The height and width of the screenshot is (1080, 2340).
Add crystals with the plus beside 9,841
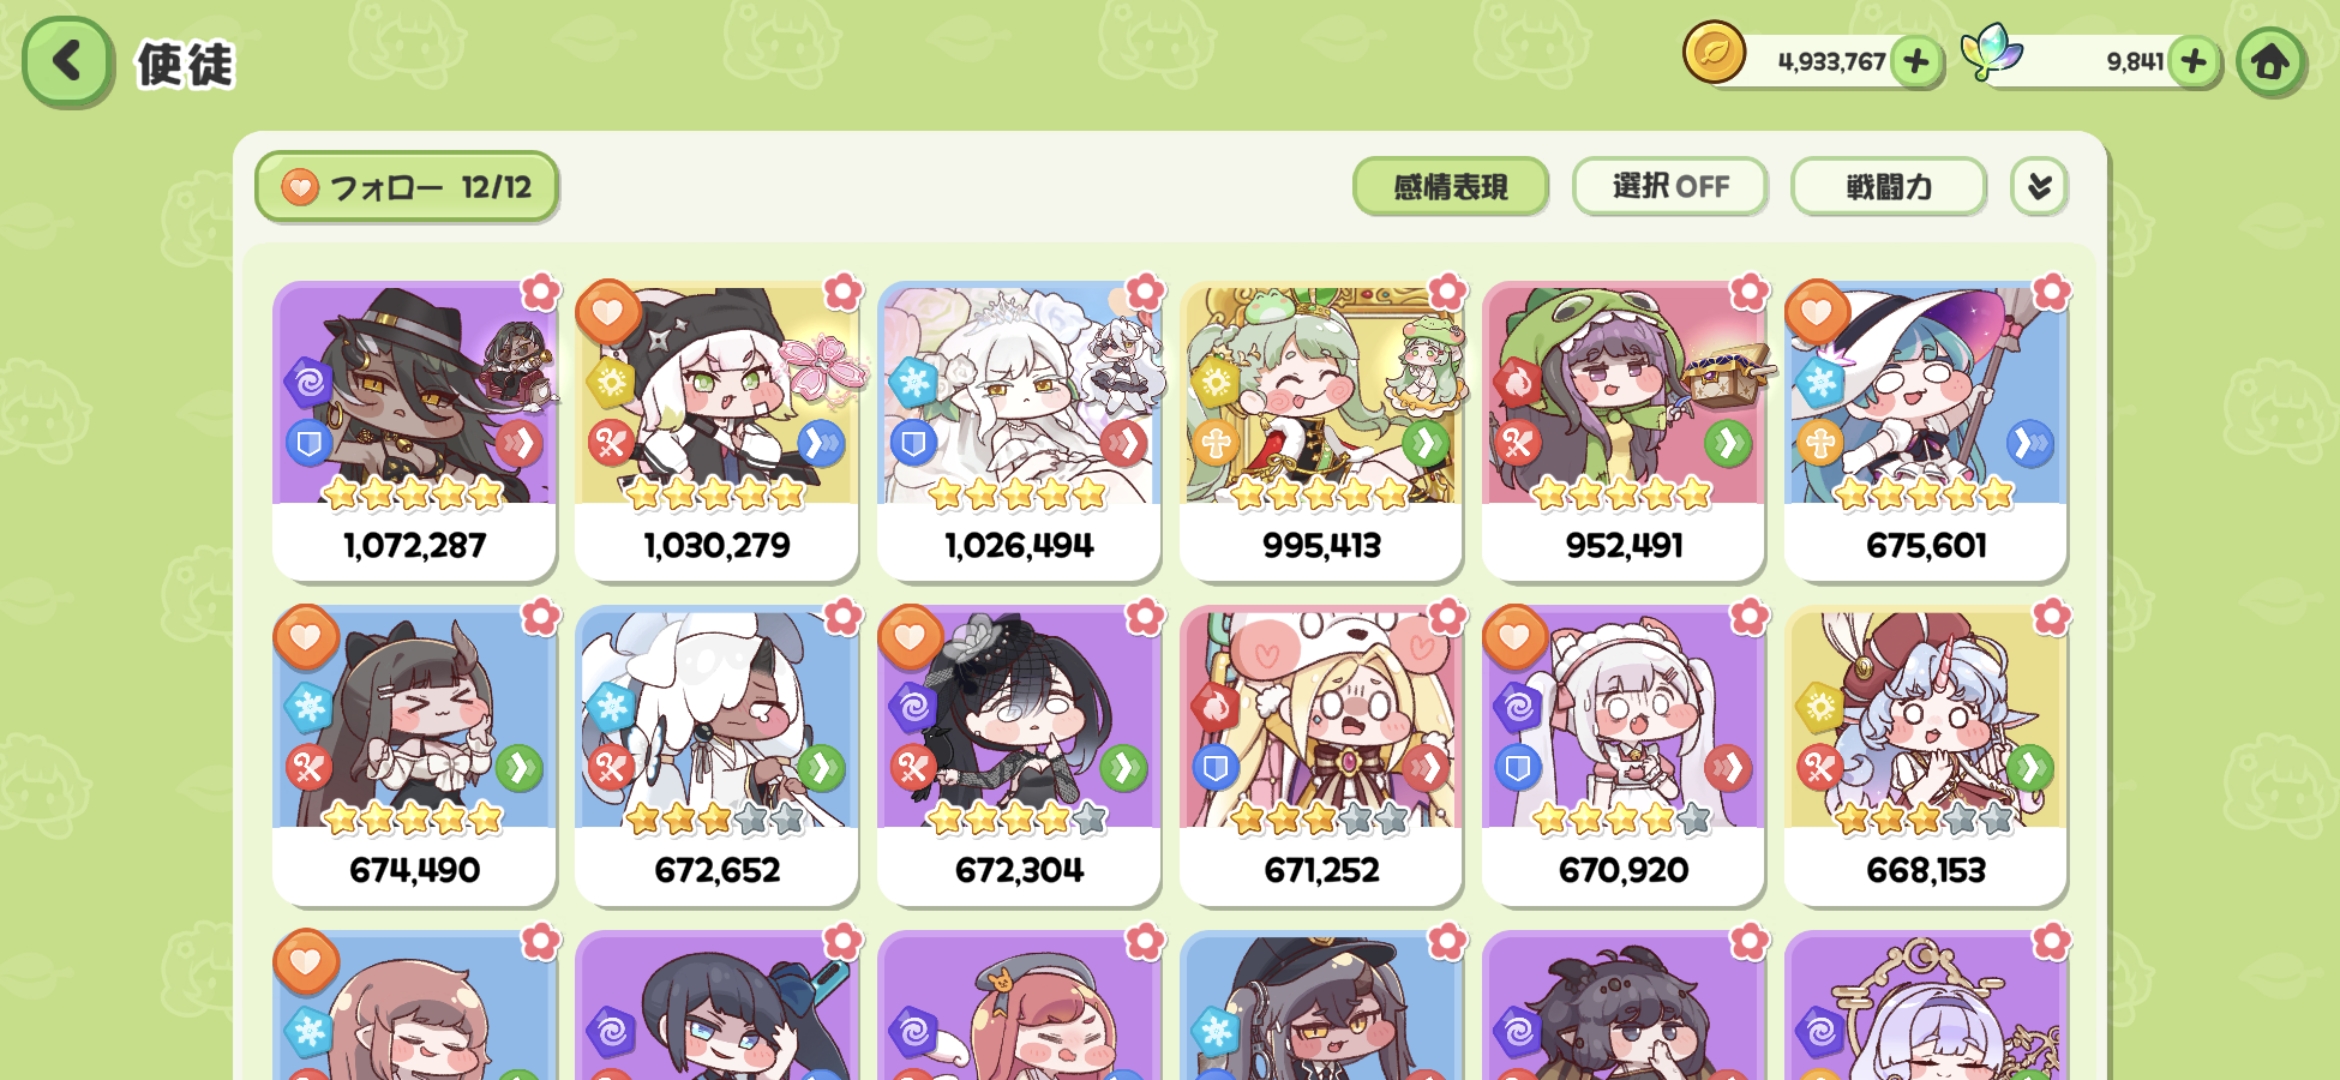pyautogui.click(x=2194, y=62)
